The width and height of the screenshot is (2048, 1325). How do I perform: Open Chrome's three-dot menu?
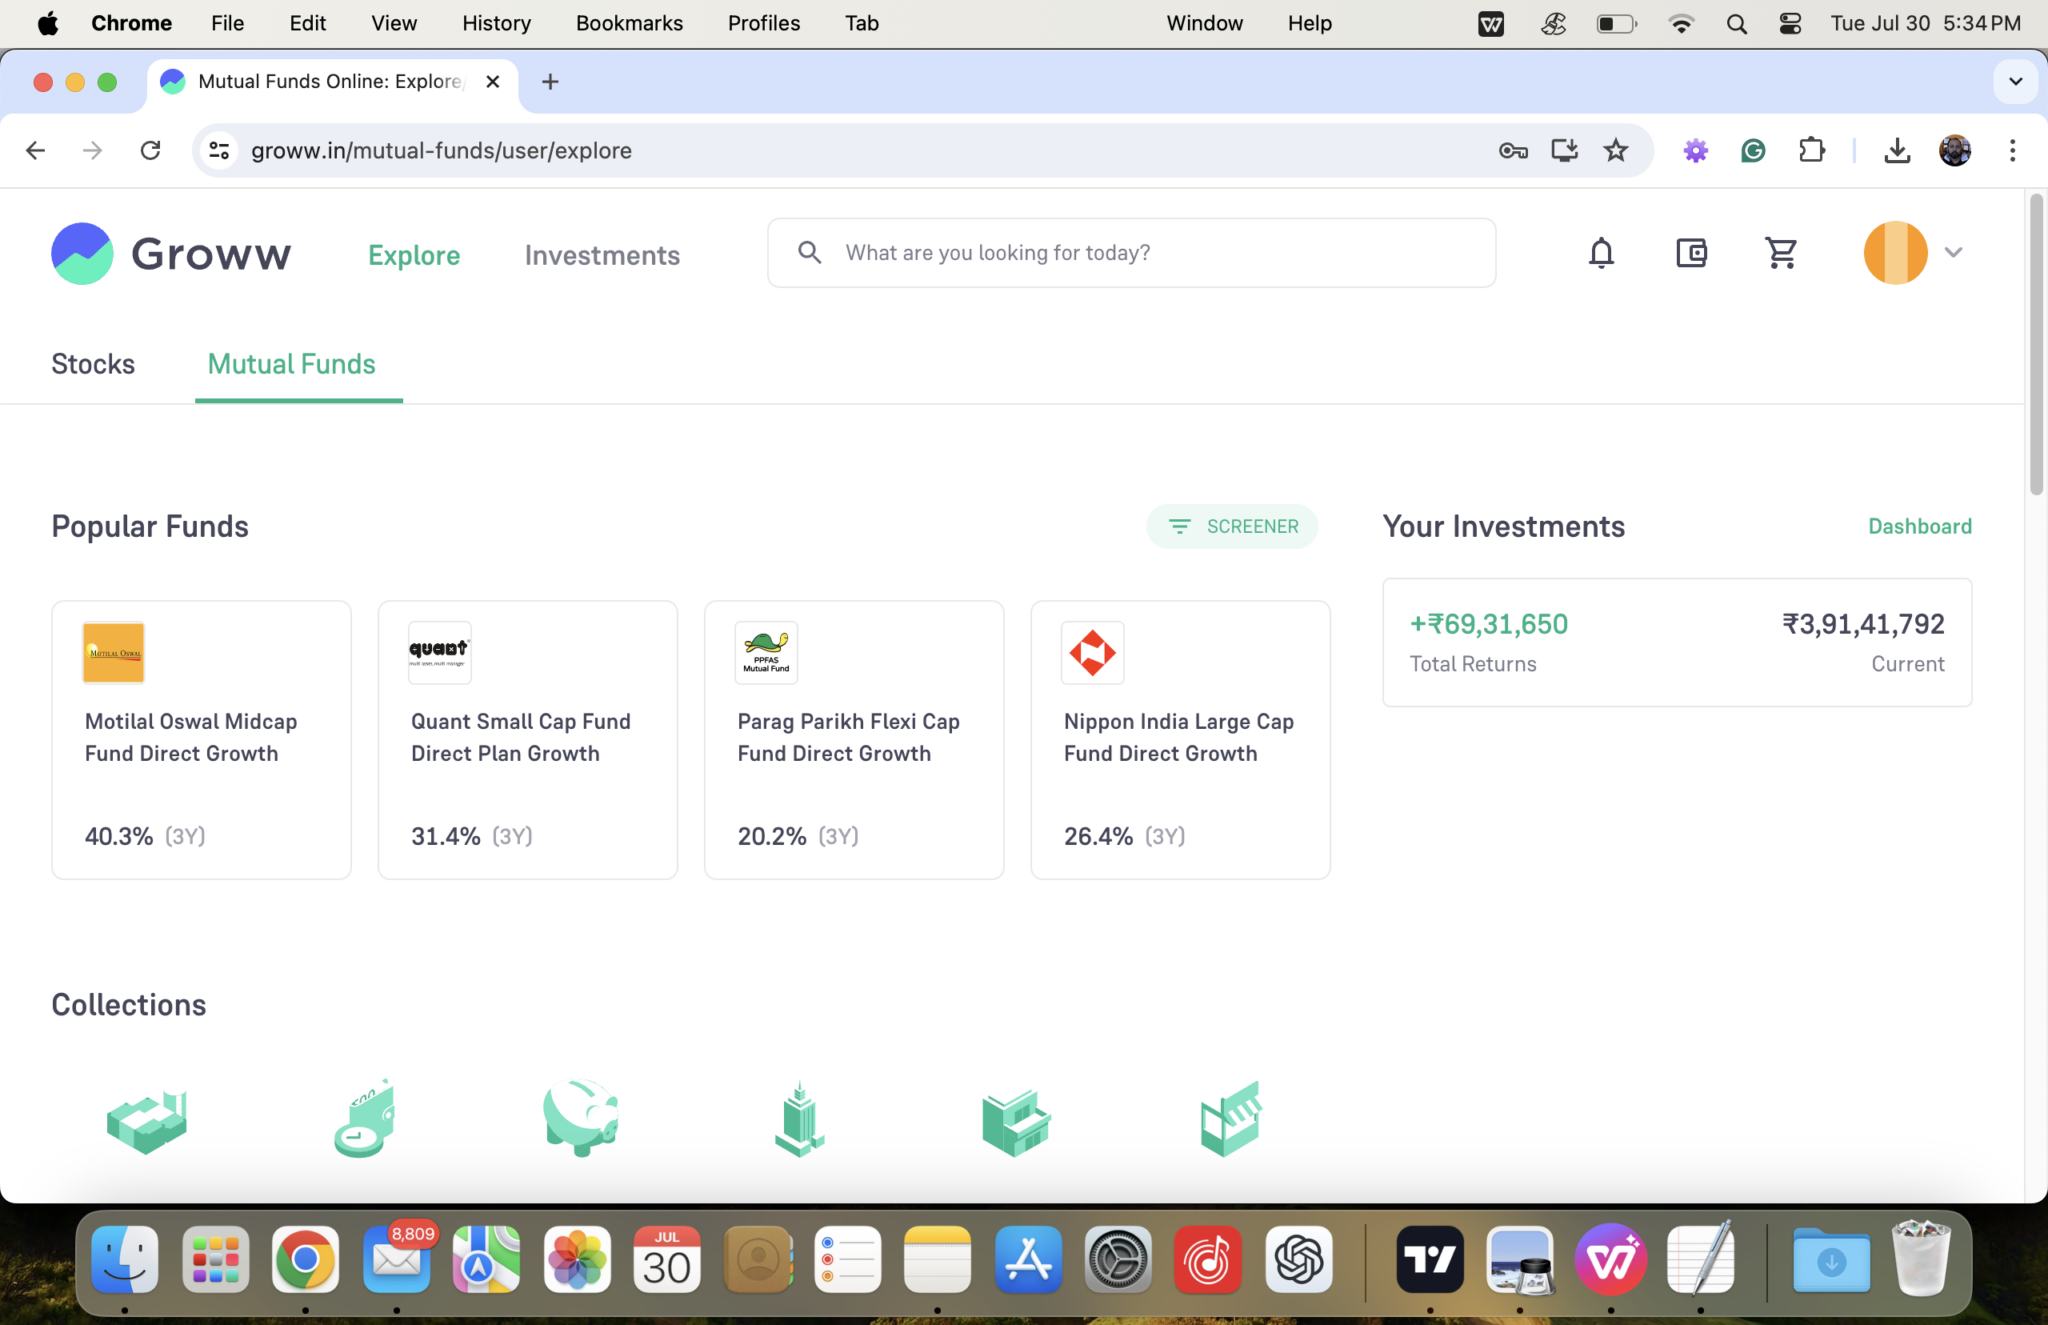pos(2011,150)
